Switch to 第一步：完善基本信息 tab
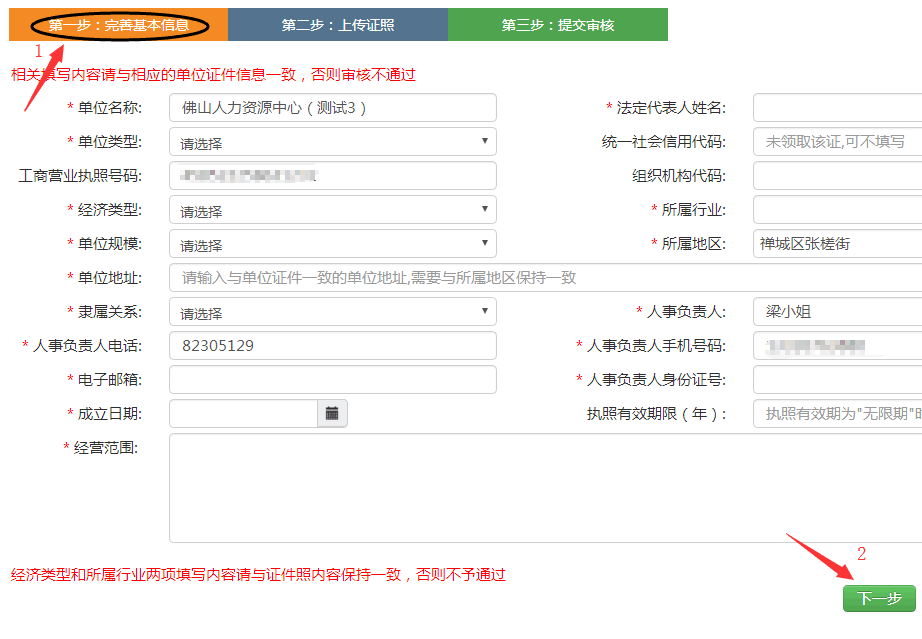 [118, 25]
